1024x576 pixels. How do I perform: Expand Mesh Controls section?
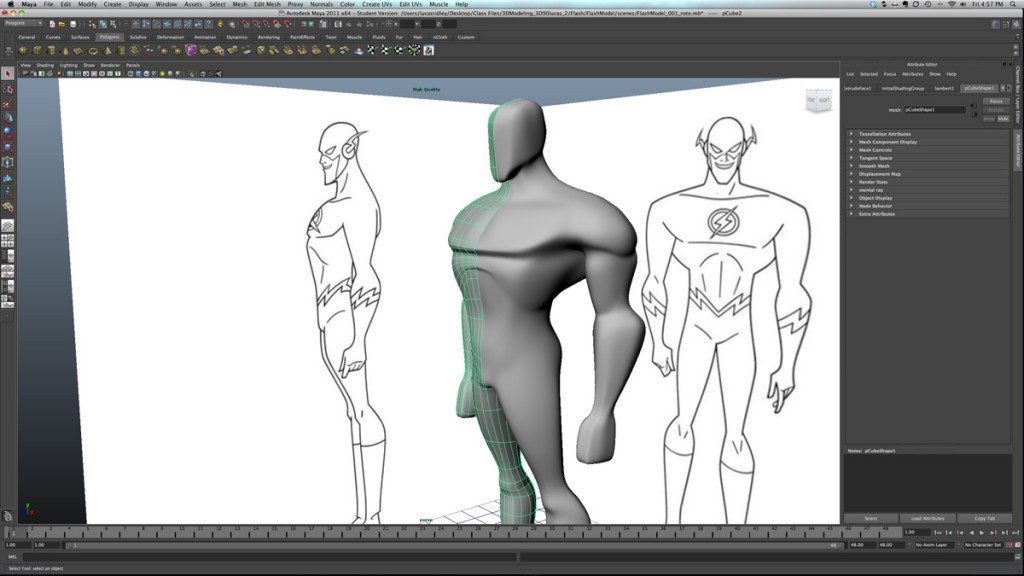tap(927, 150)
